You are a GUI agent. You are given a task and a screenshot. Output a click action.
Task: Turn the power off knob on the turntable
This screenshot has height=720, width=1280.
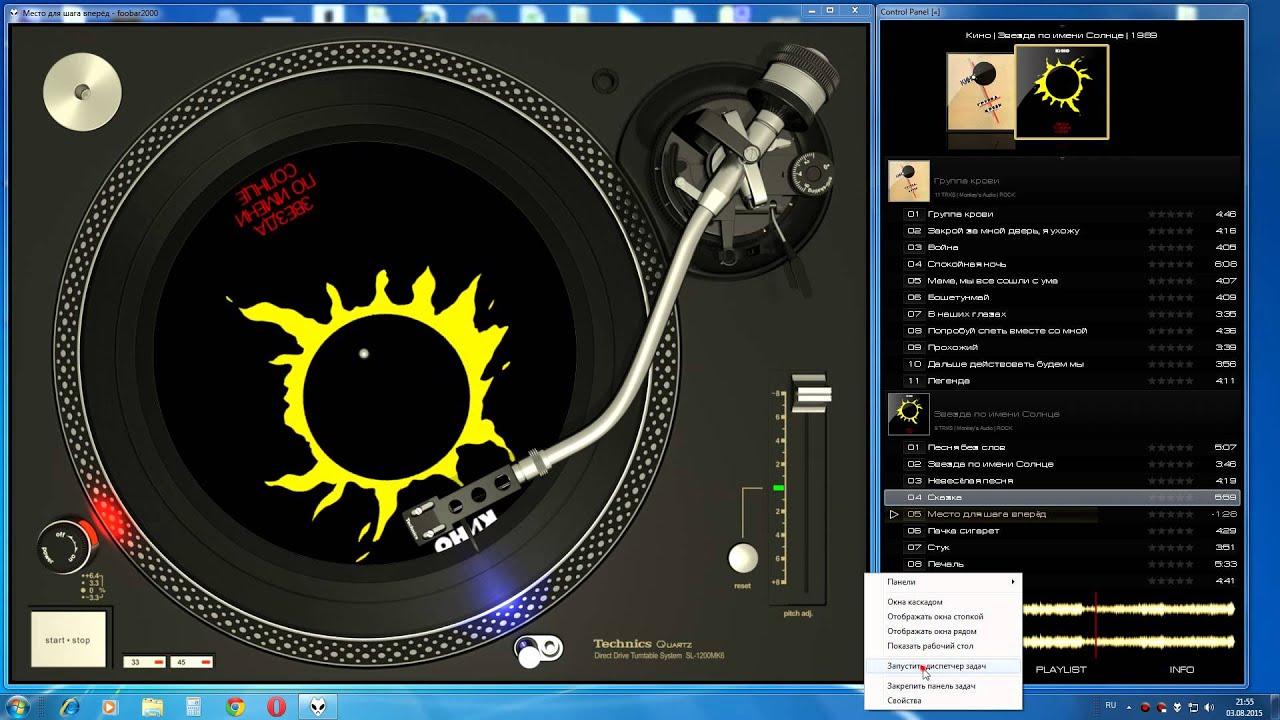pos(63,547)
